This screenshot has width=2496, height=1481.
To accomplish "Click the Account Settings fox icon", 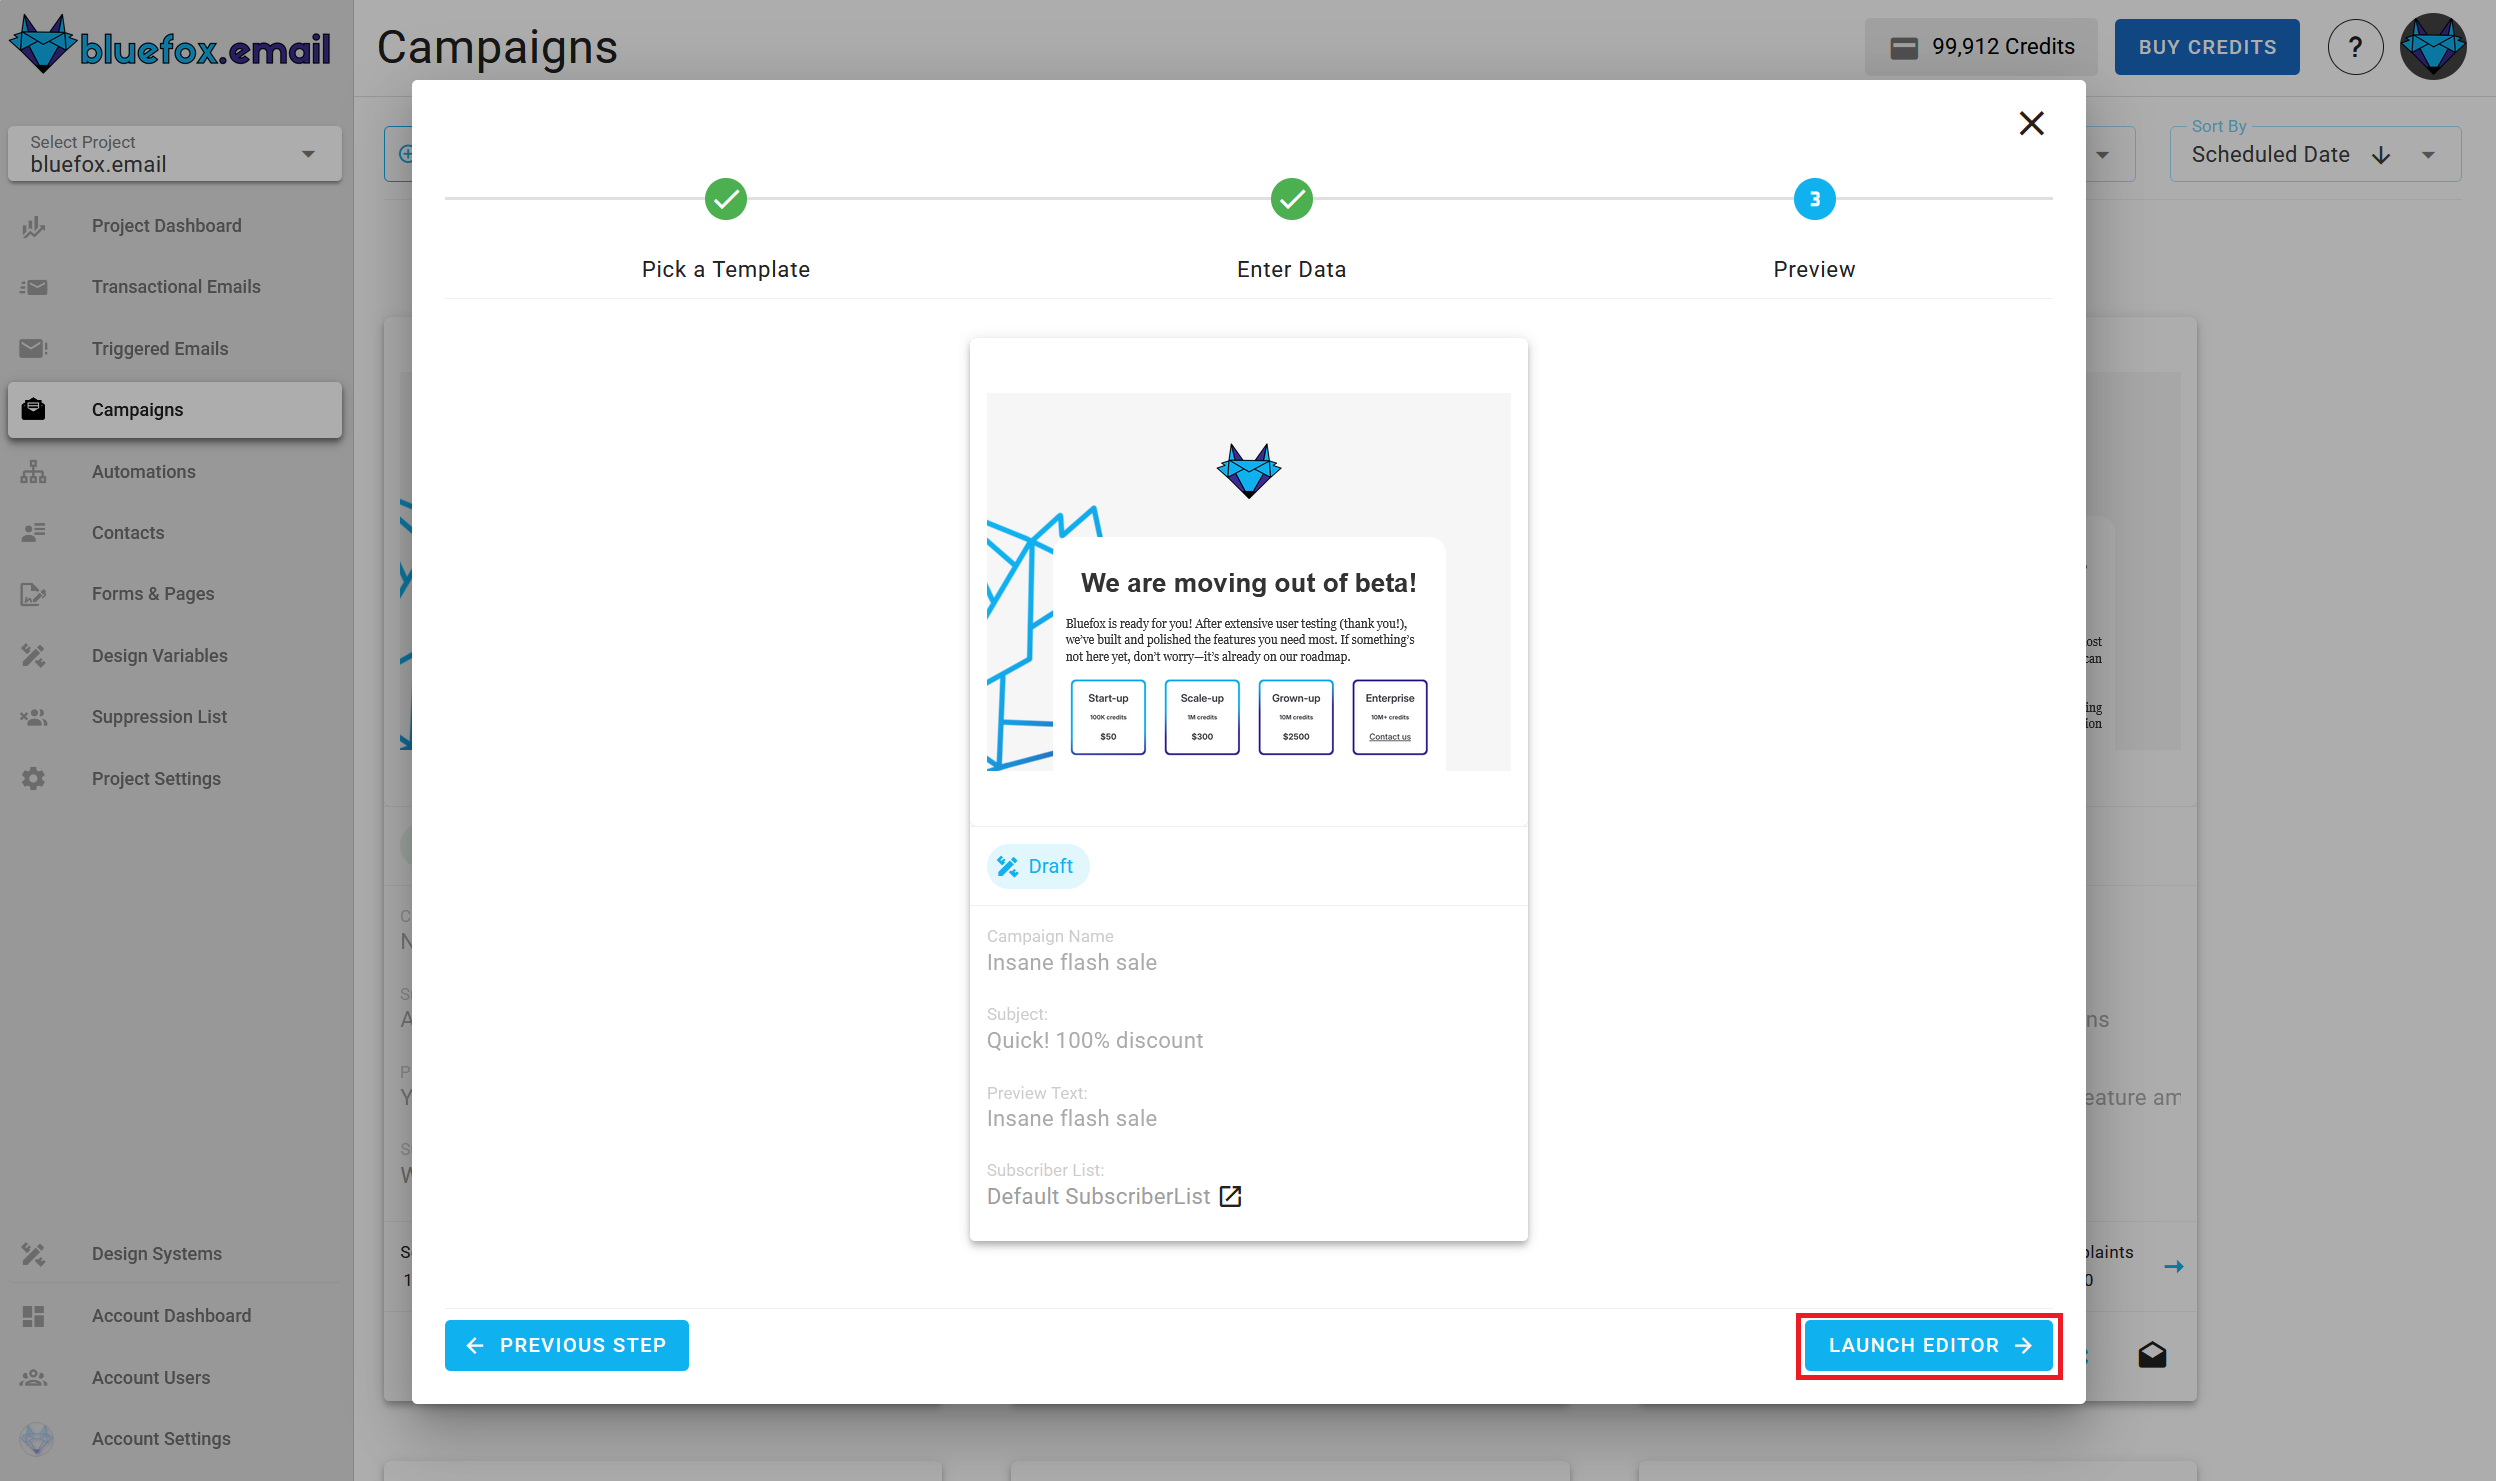I will [x=37, y=1438].
